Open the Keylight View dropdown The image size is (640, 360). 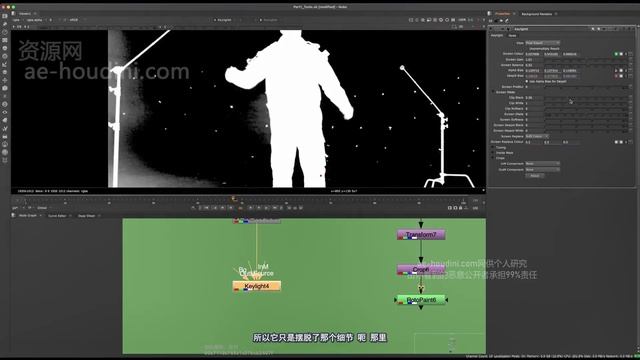542,43
